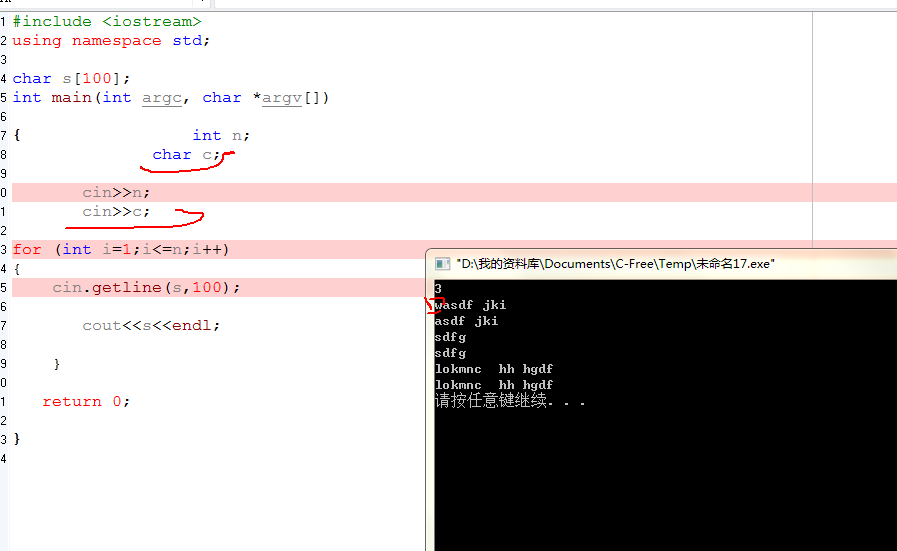The height and width of the screenshot is (551, 897).
Task: Click the "*argv[]" parameter in main
Action: [x=291, y=98]
